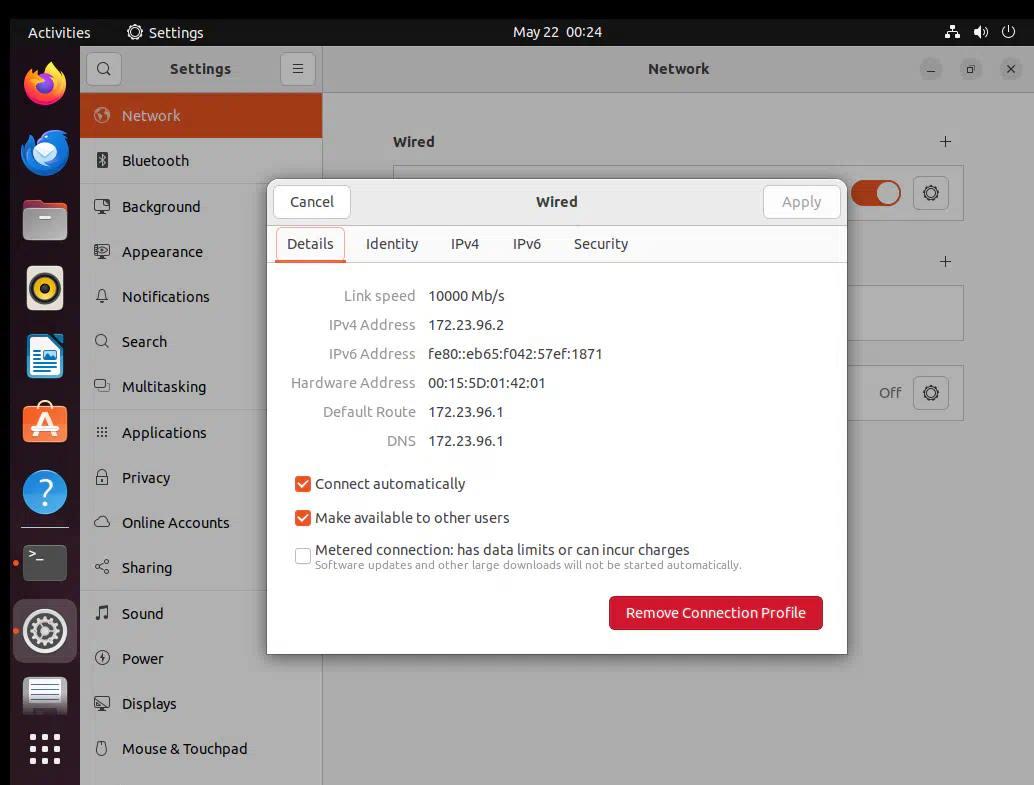Click the IPv4 address 172.23.96.2
The width and height of the screenshot is (1034, 785).
(x=466, y=325)
